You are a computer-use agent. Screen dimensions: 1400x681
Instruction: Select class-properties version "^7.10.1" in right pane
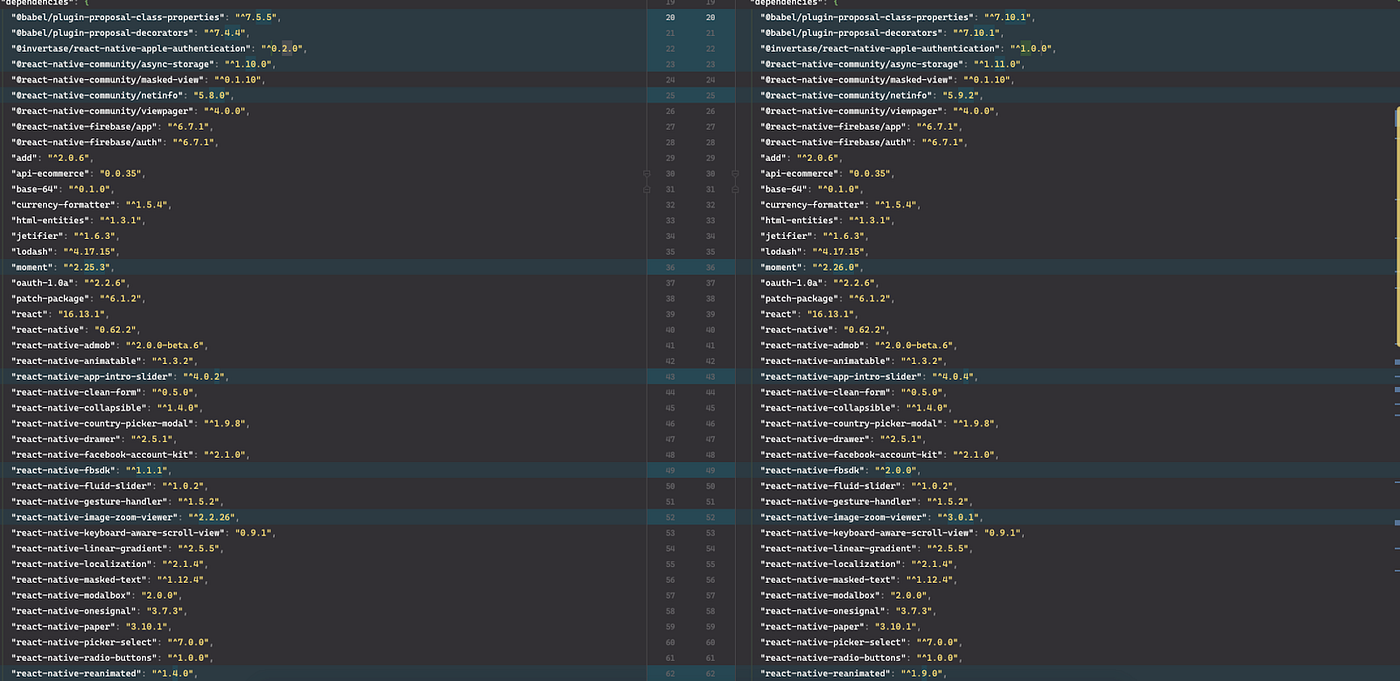(1008, 17)
